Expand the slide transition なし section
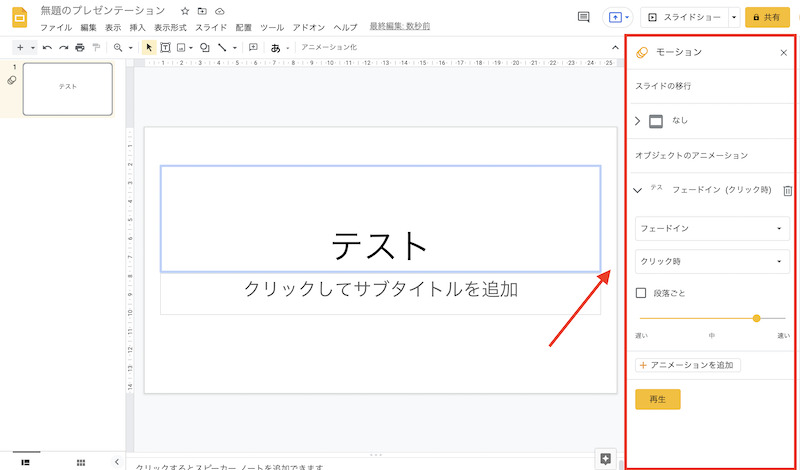 [638, 121]
